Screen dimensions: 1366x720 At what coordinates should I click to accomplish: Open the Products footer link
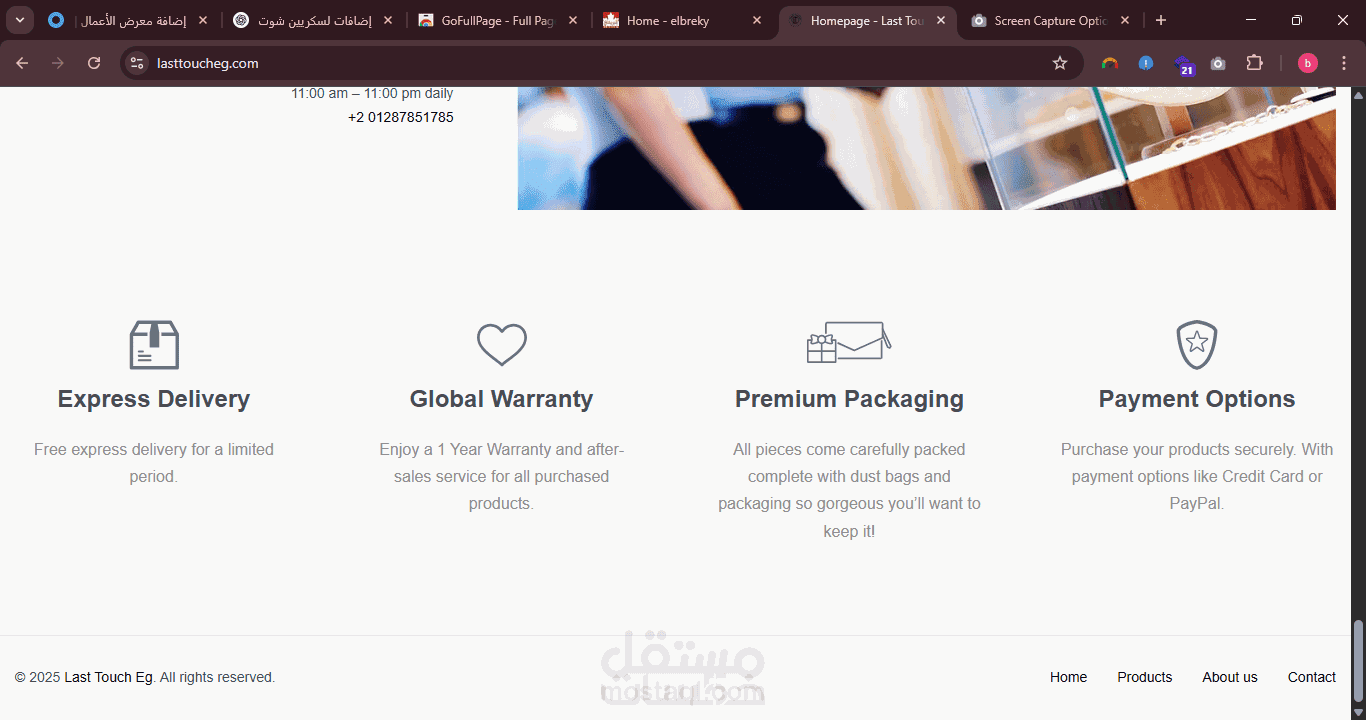[1145, 677]
